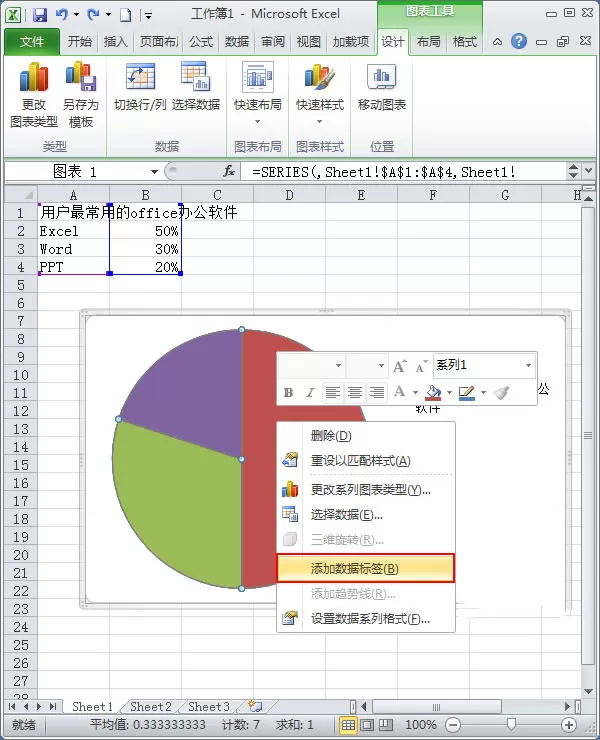Click Switch Row/Column (切换行/列) icon
The image size is (600, 740).
tap(140, 87)
